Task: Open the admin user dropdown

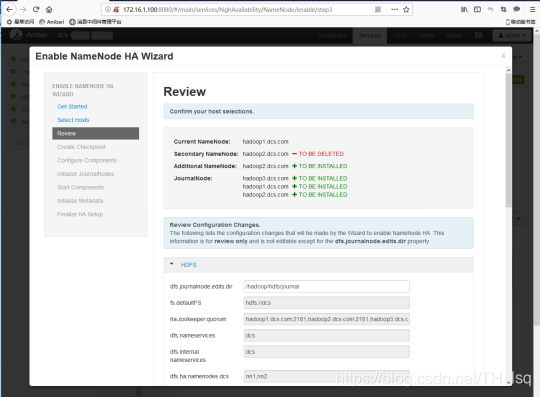Action: click(x=512, y=36)
